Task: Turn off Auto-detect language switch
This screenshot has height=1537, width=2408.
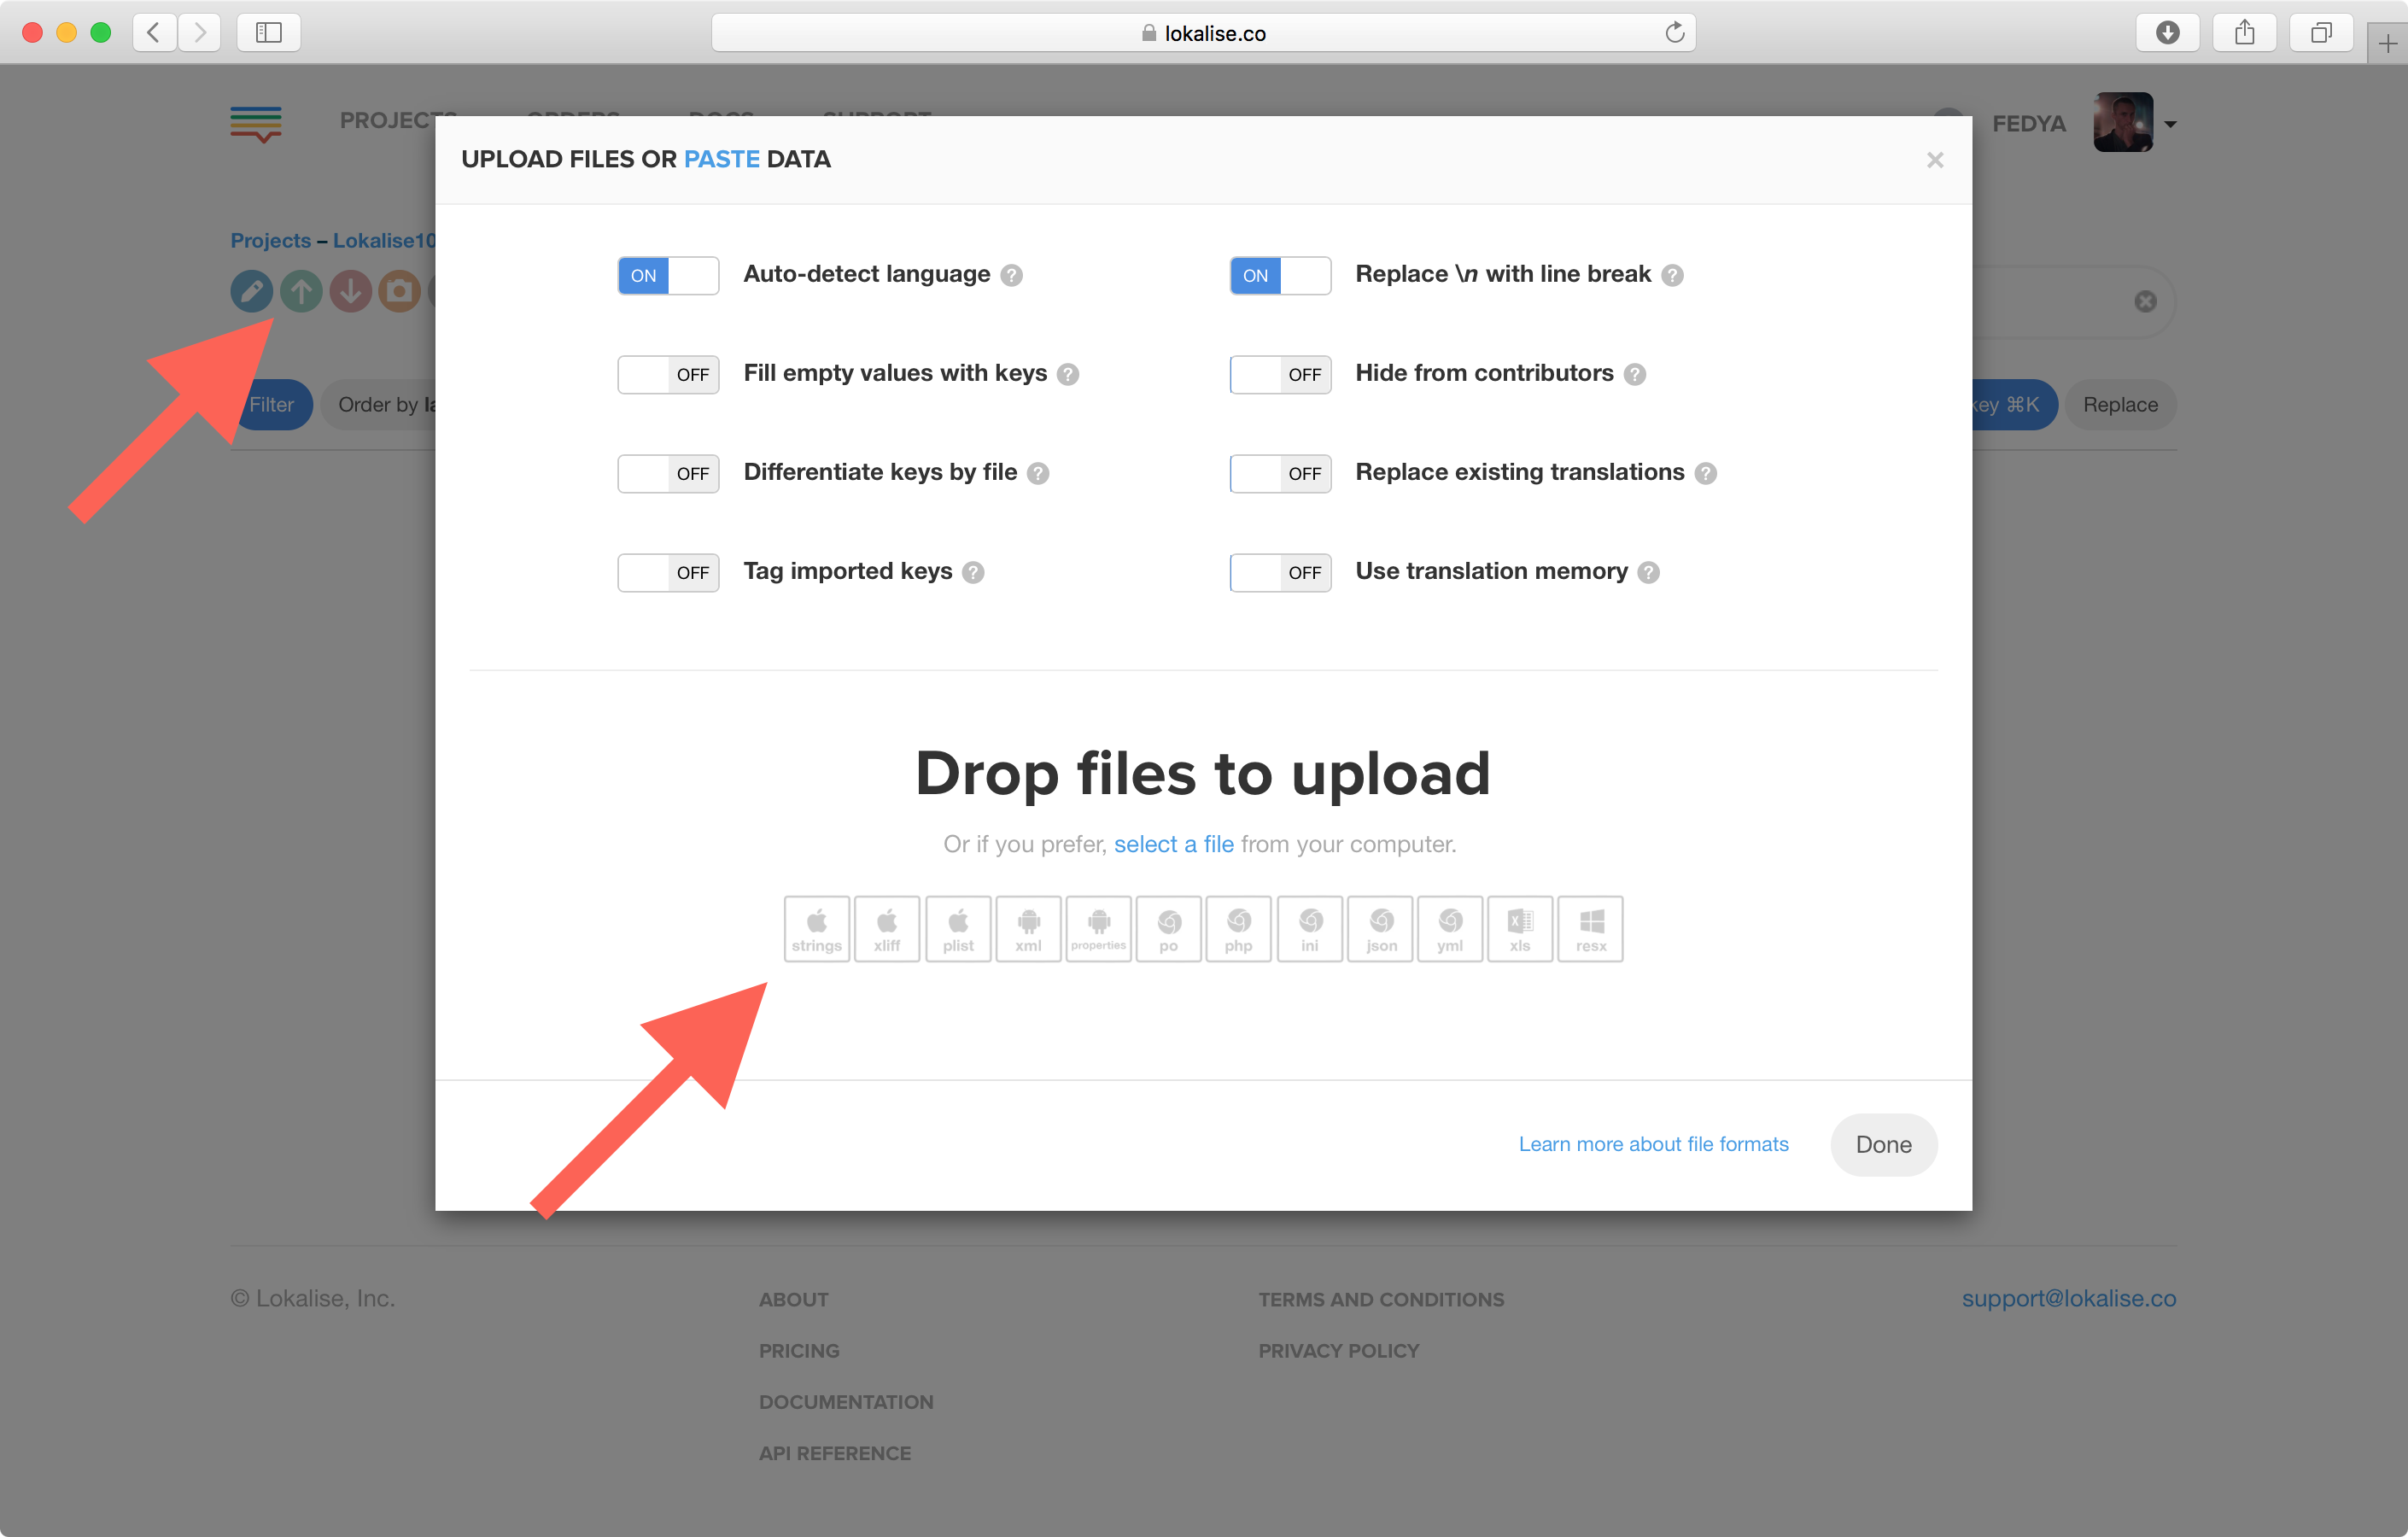Action: pos(668,275)
